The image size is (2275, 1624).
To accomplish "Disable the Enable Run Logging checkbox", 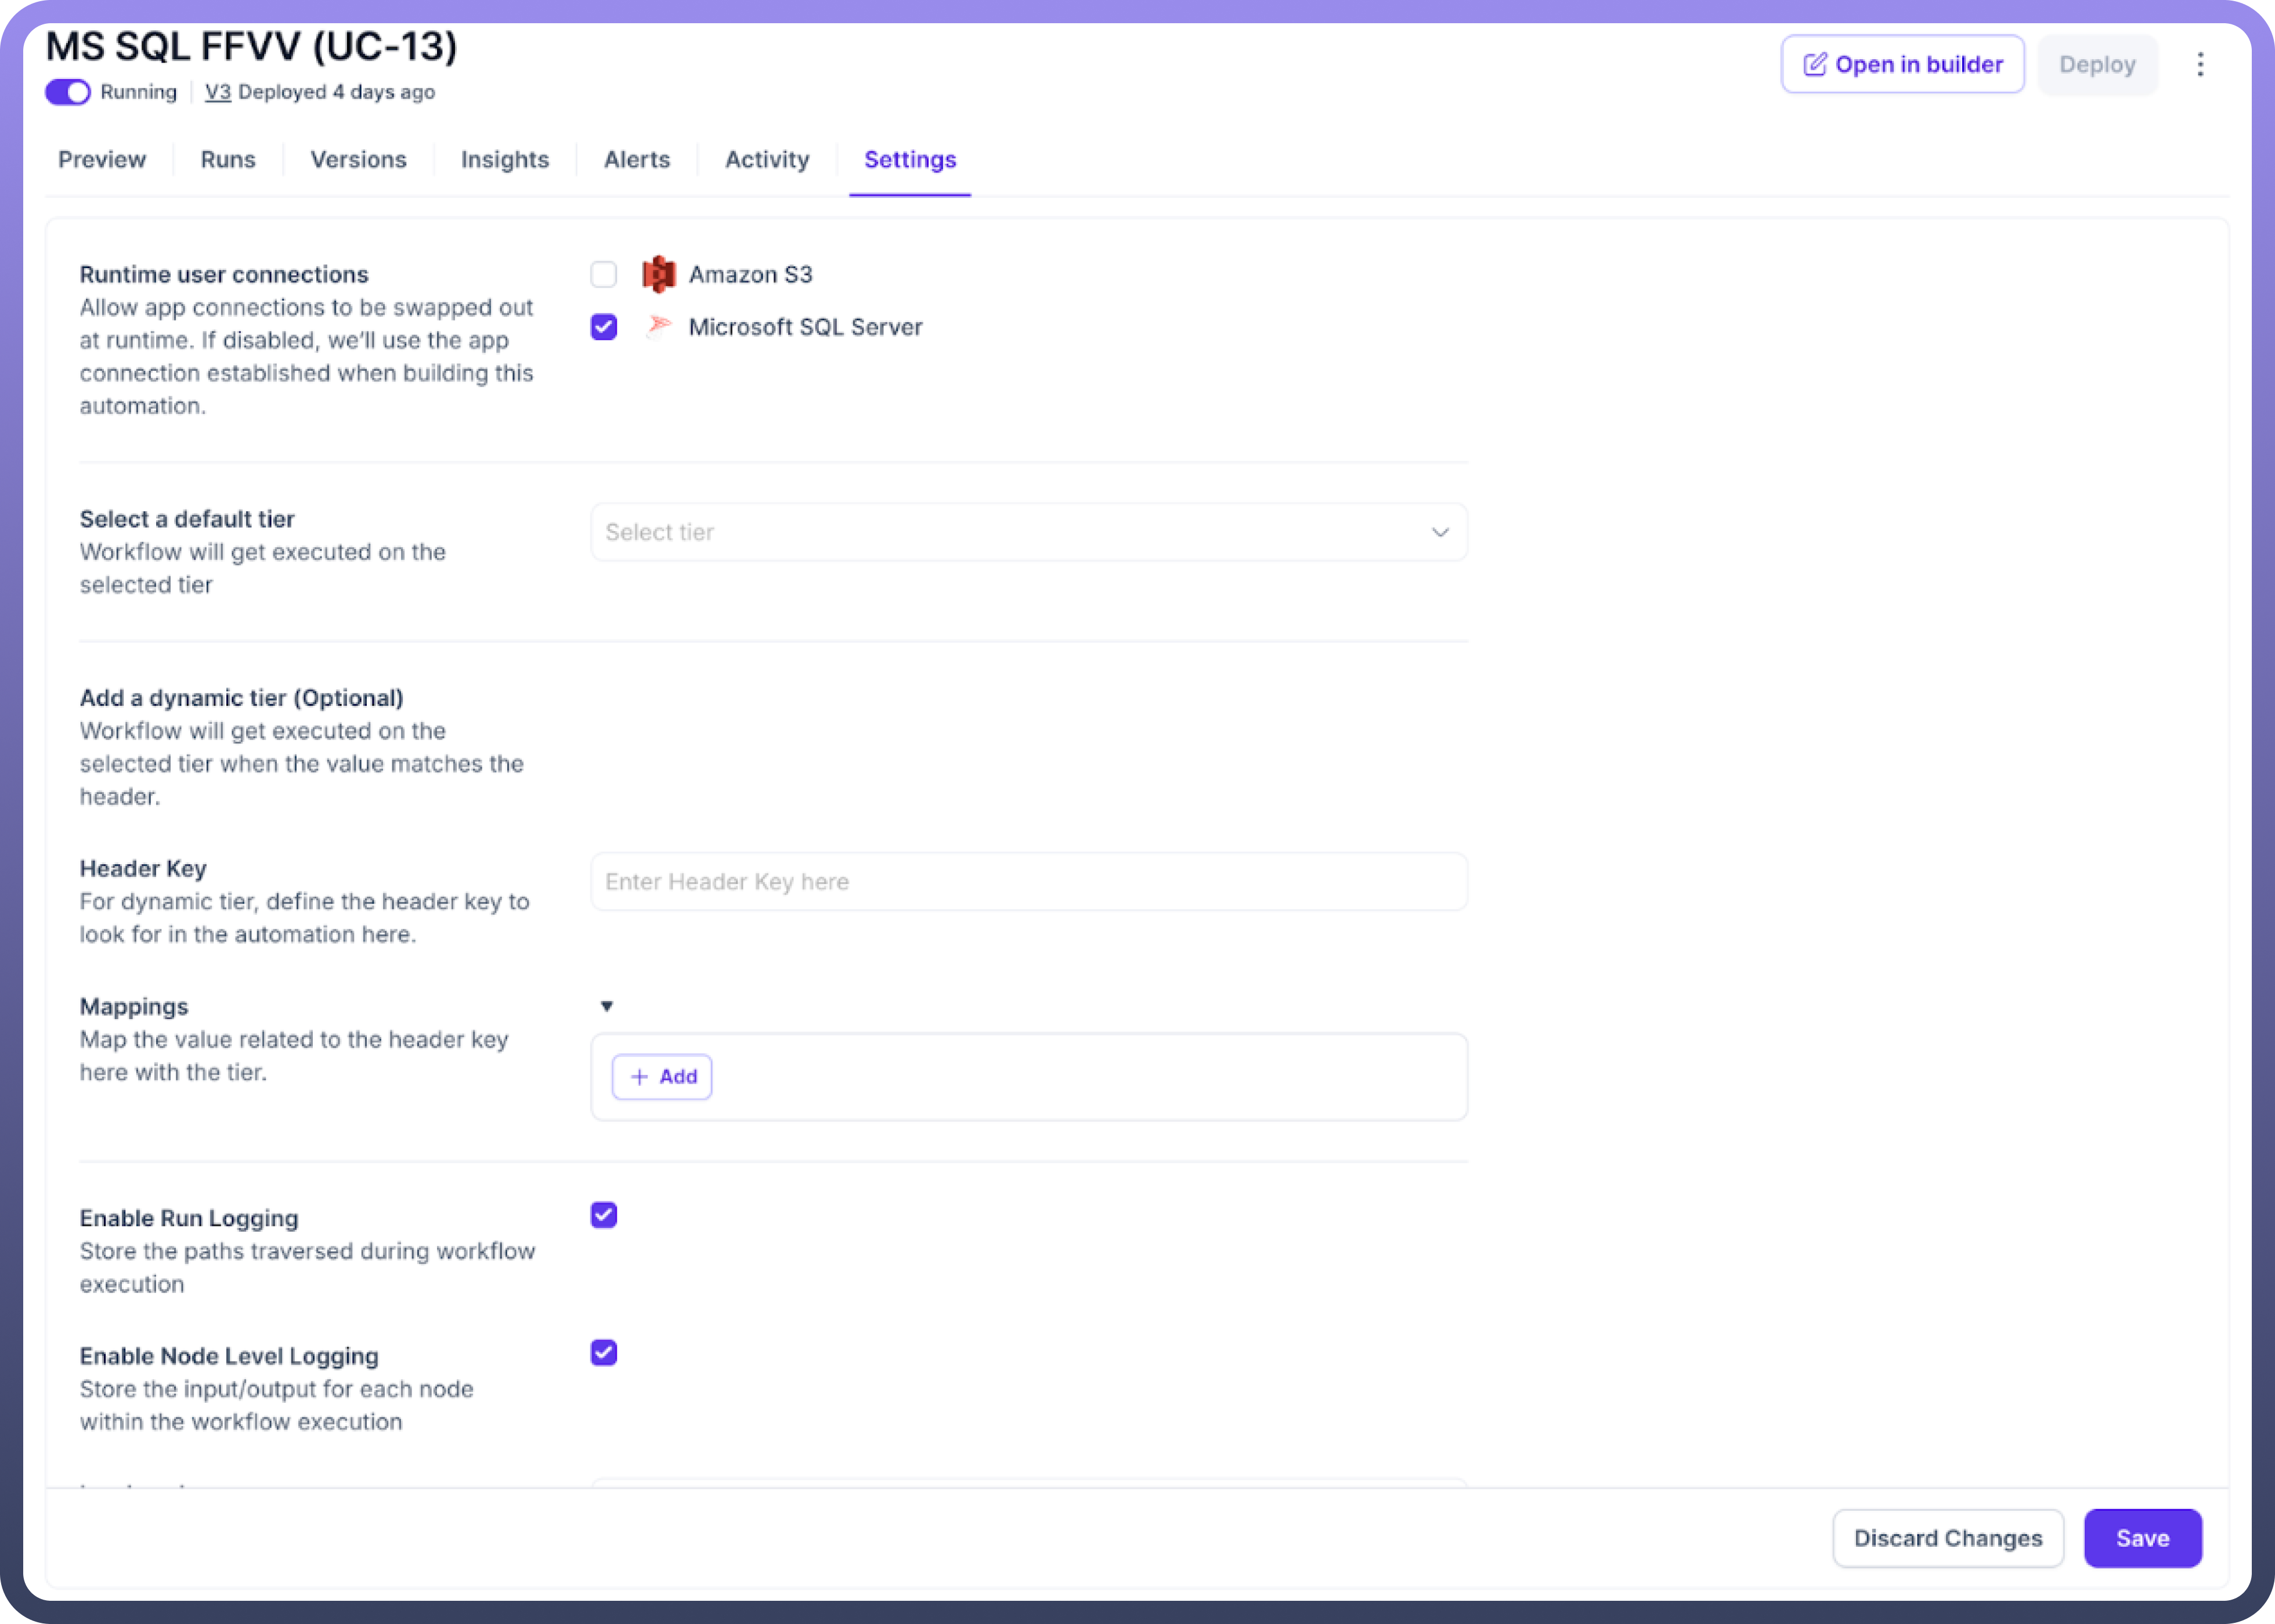I will point(604,1215).
